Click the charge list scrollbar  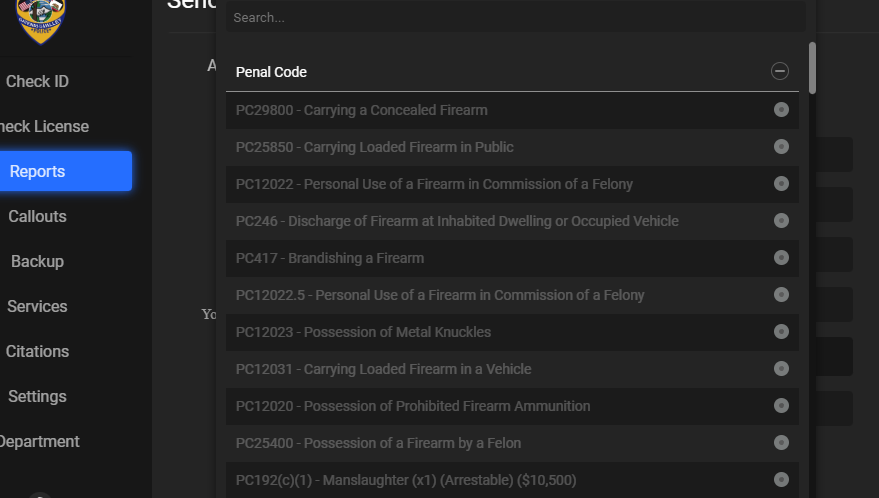(x=812, y=68)
